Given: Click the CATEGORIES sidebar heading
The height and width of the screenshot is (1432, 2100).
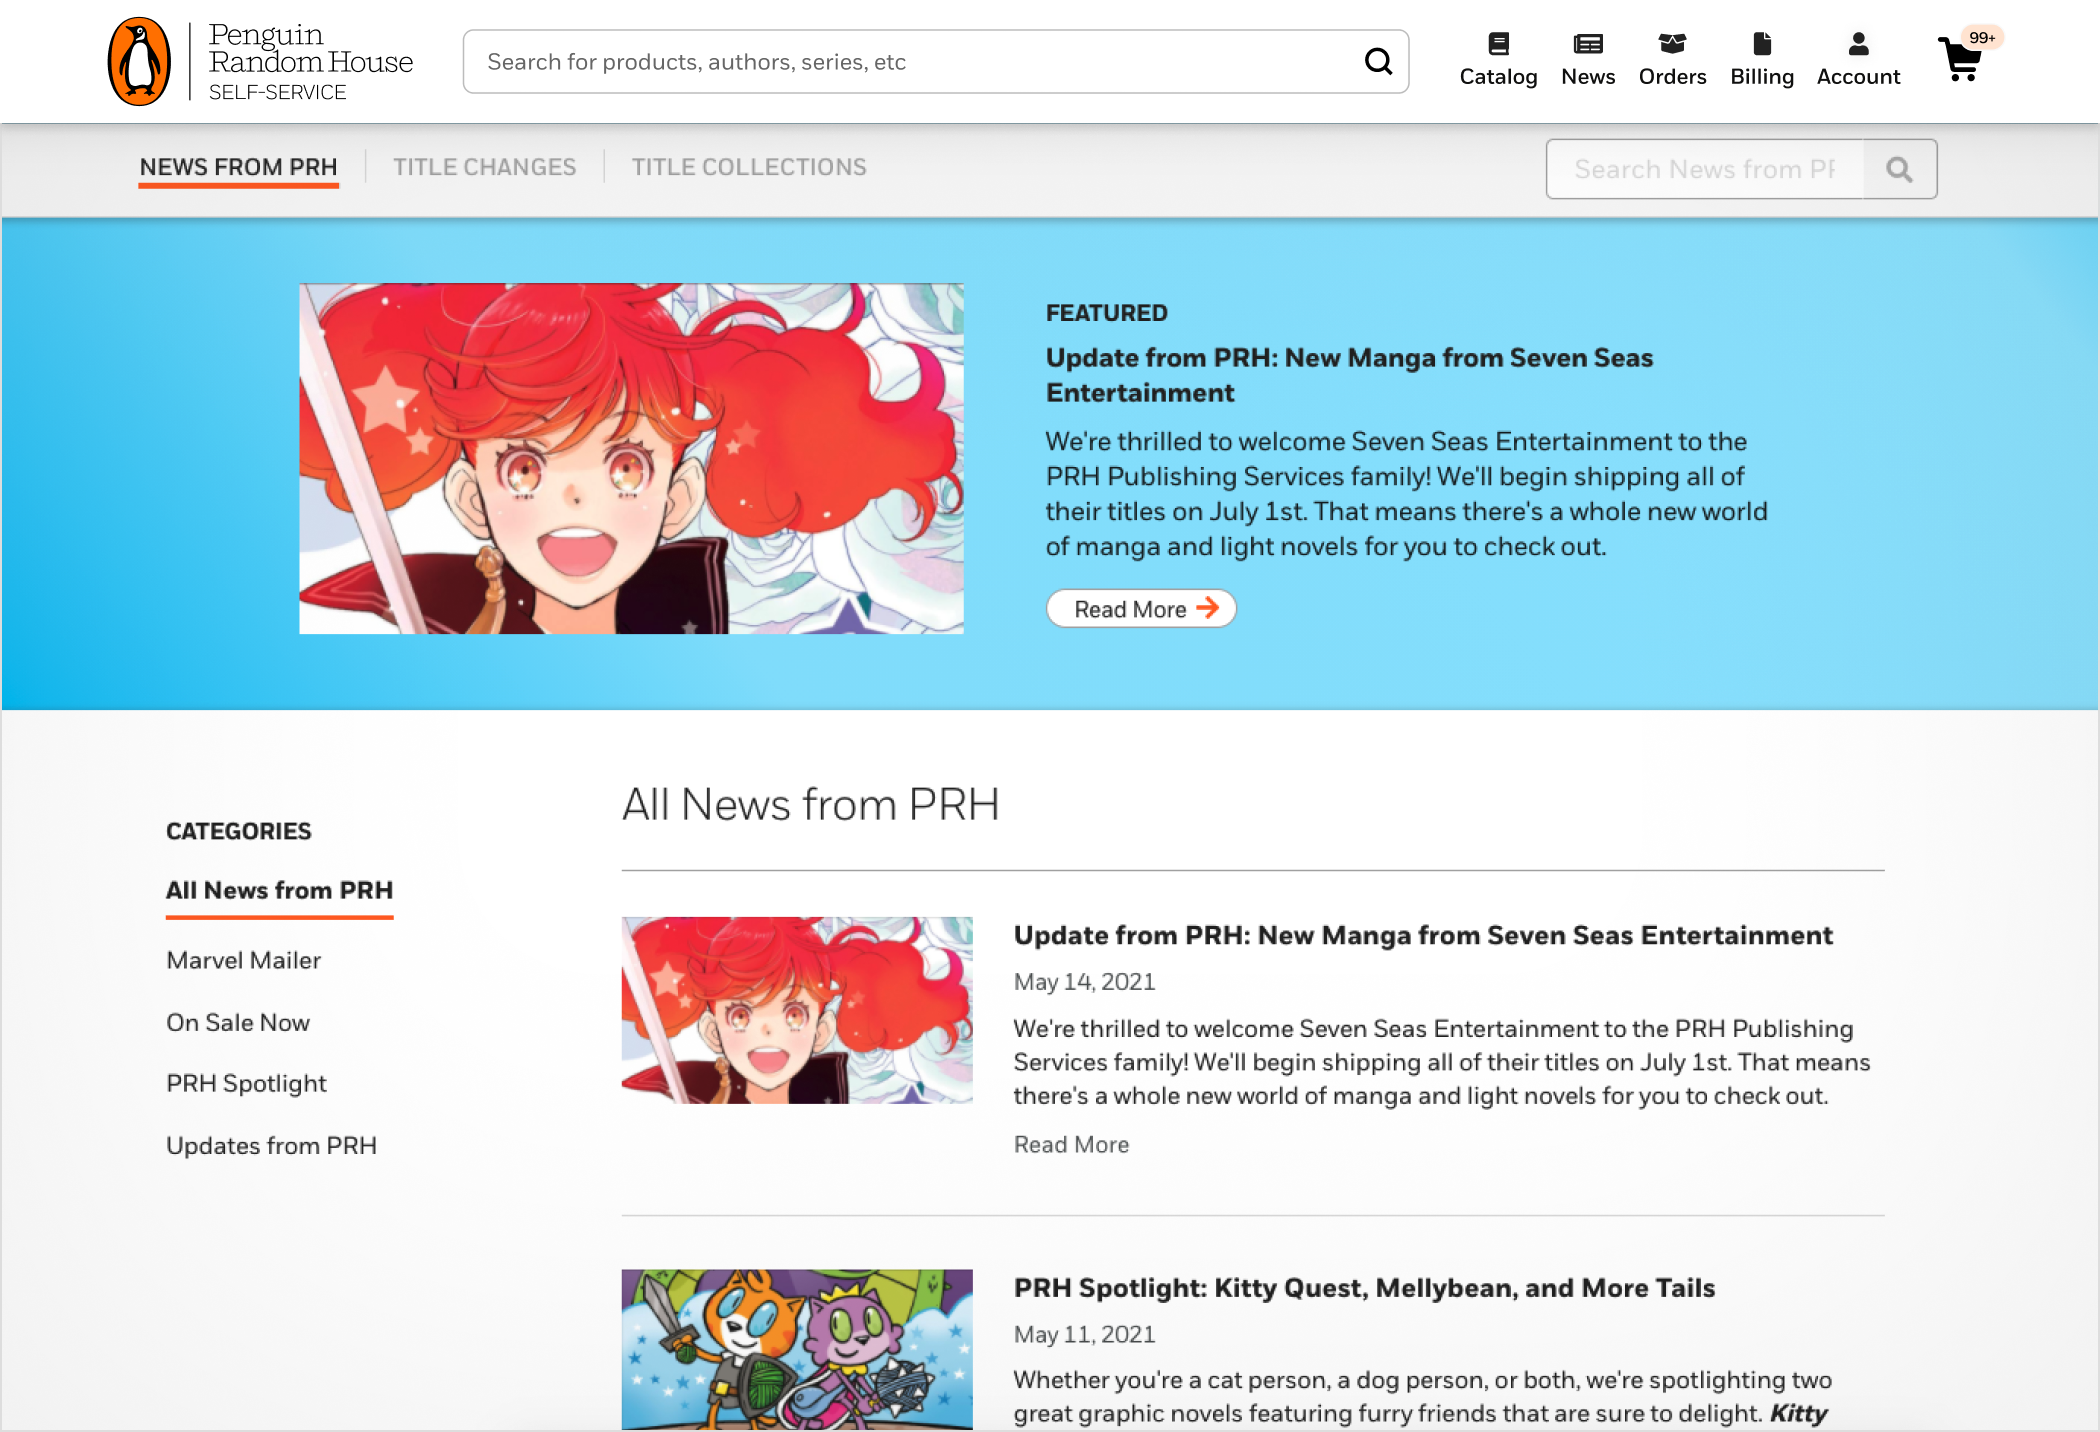Looking at the screenshot, I should click(x=238, y=831).
